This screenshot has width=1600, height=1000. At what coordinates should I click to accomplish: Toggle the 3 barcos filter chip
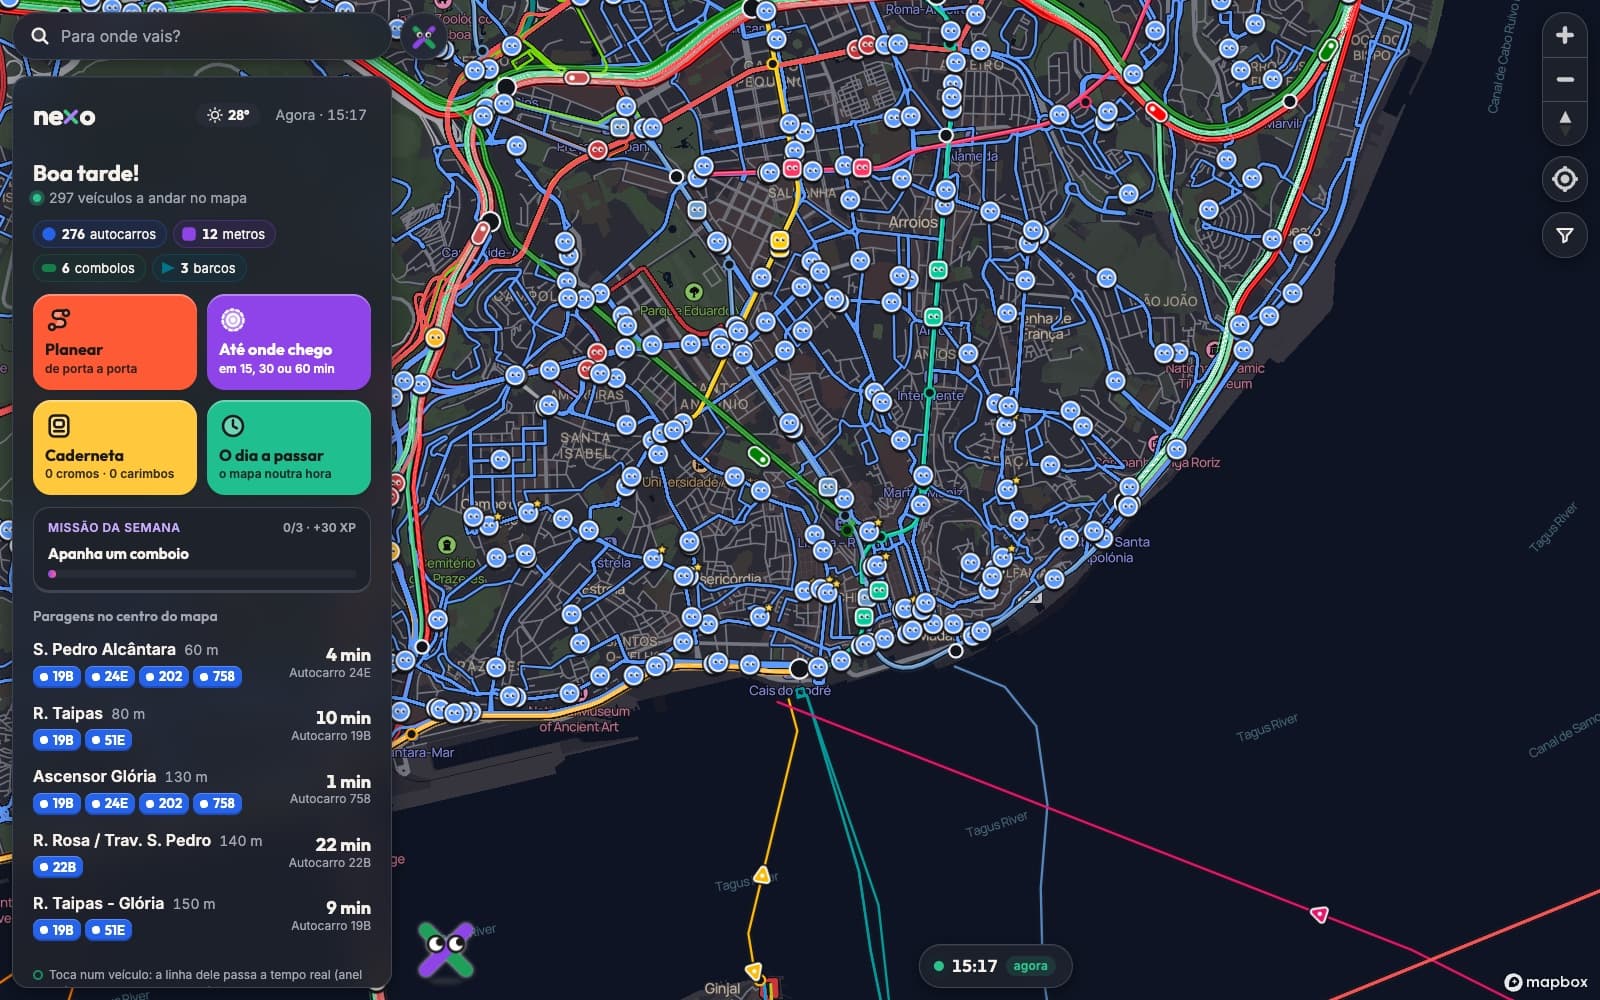[199, 268]
